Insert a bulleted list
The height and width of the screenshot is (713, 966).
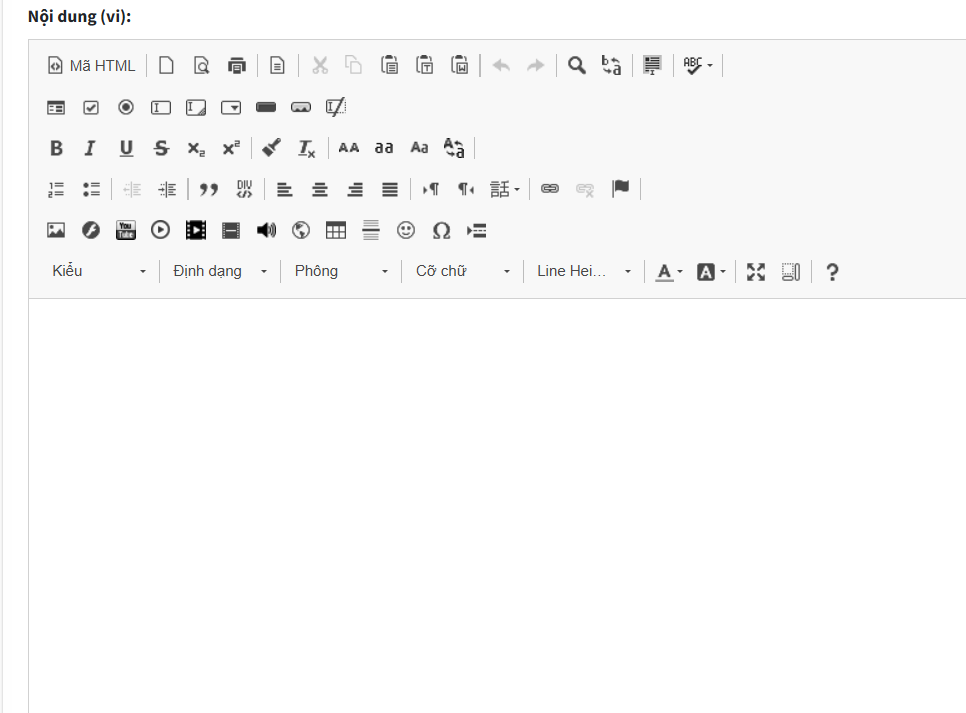click(91, 189)
